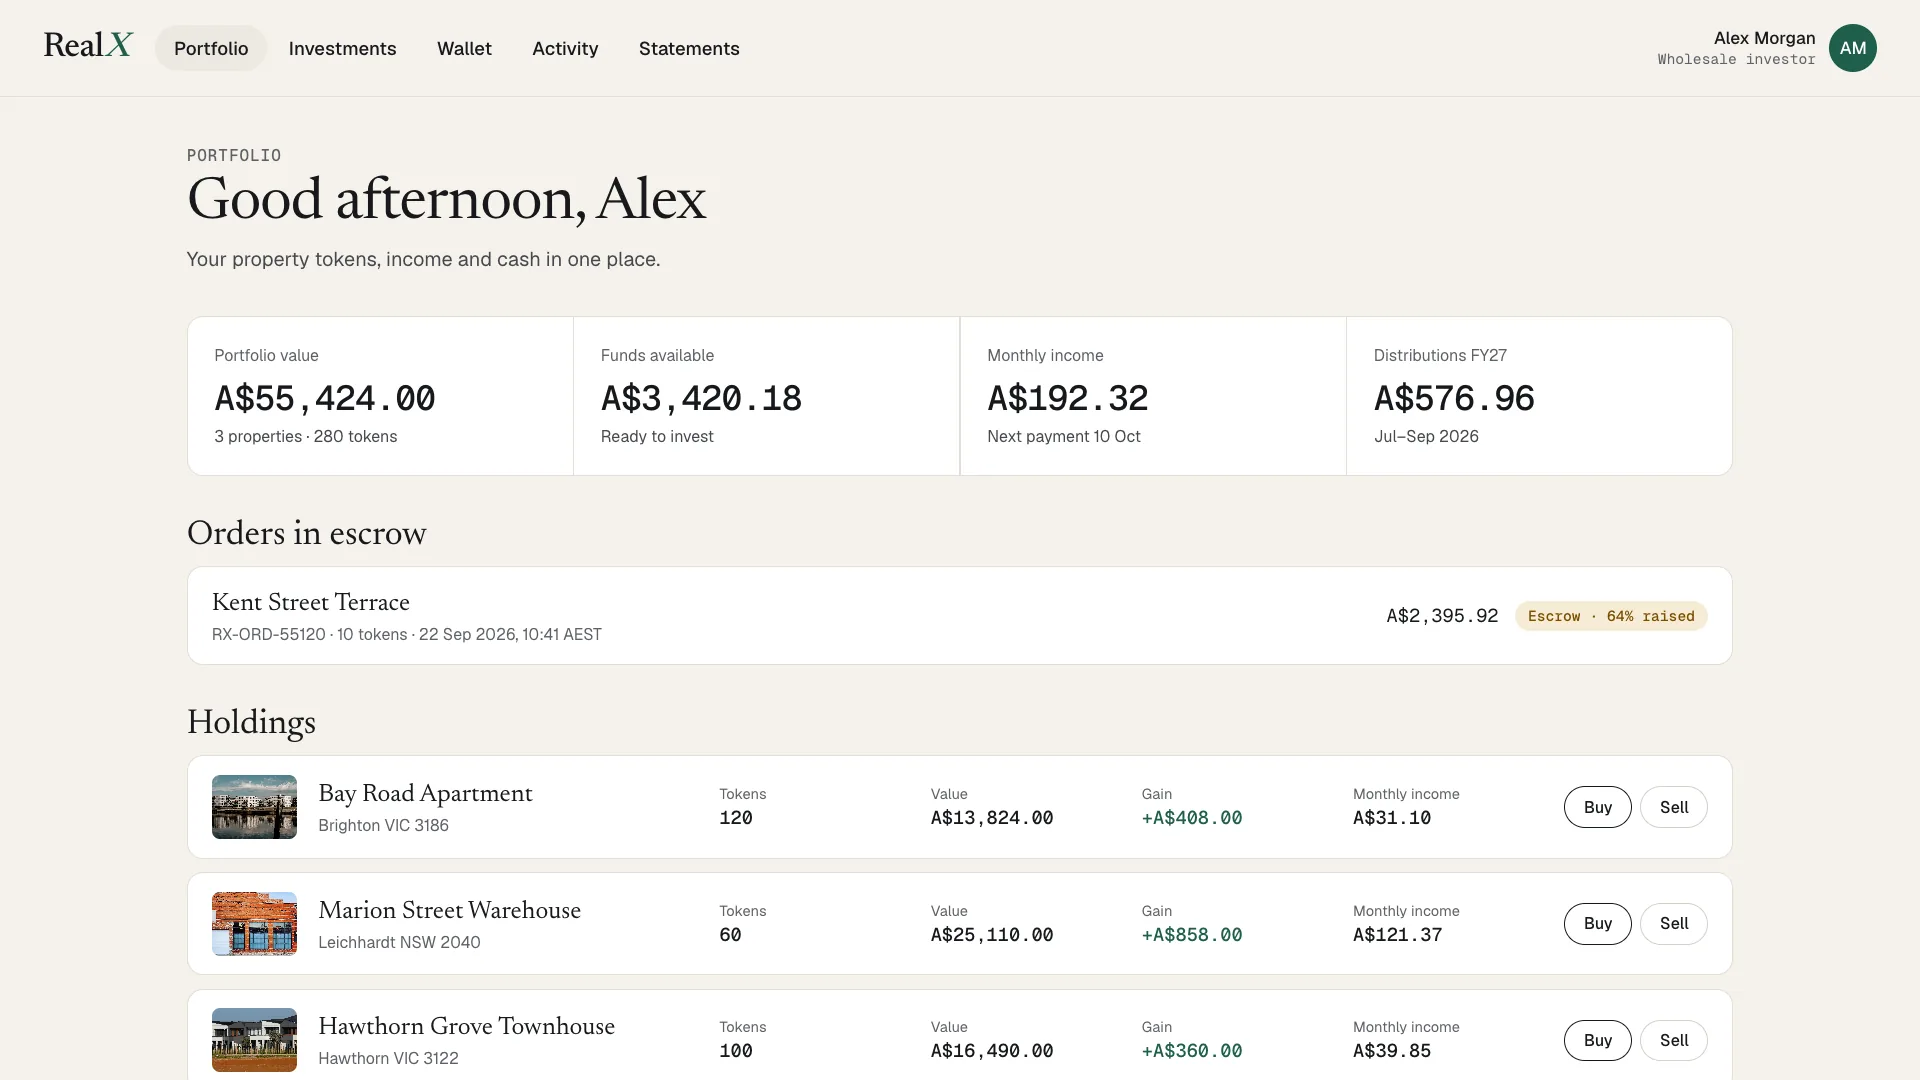Open Hawthorn Grove Townhouse thumbnail photo
The height and width of the screenshot is (1080, 1920).
click(x=254, y=1040)
